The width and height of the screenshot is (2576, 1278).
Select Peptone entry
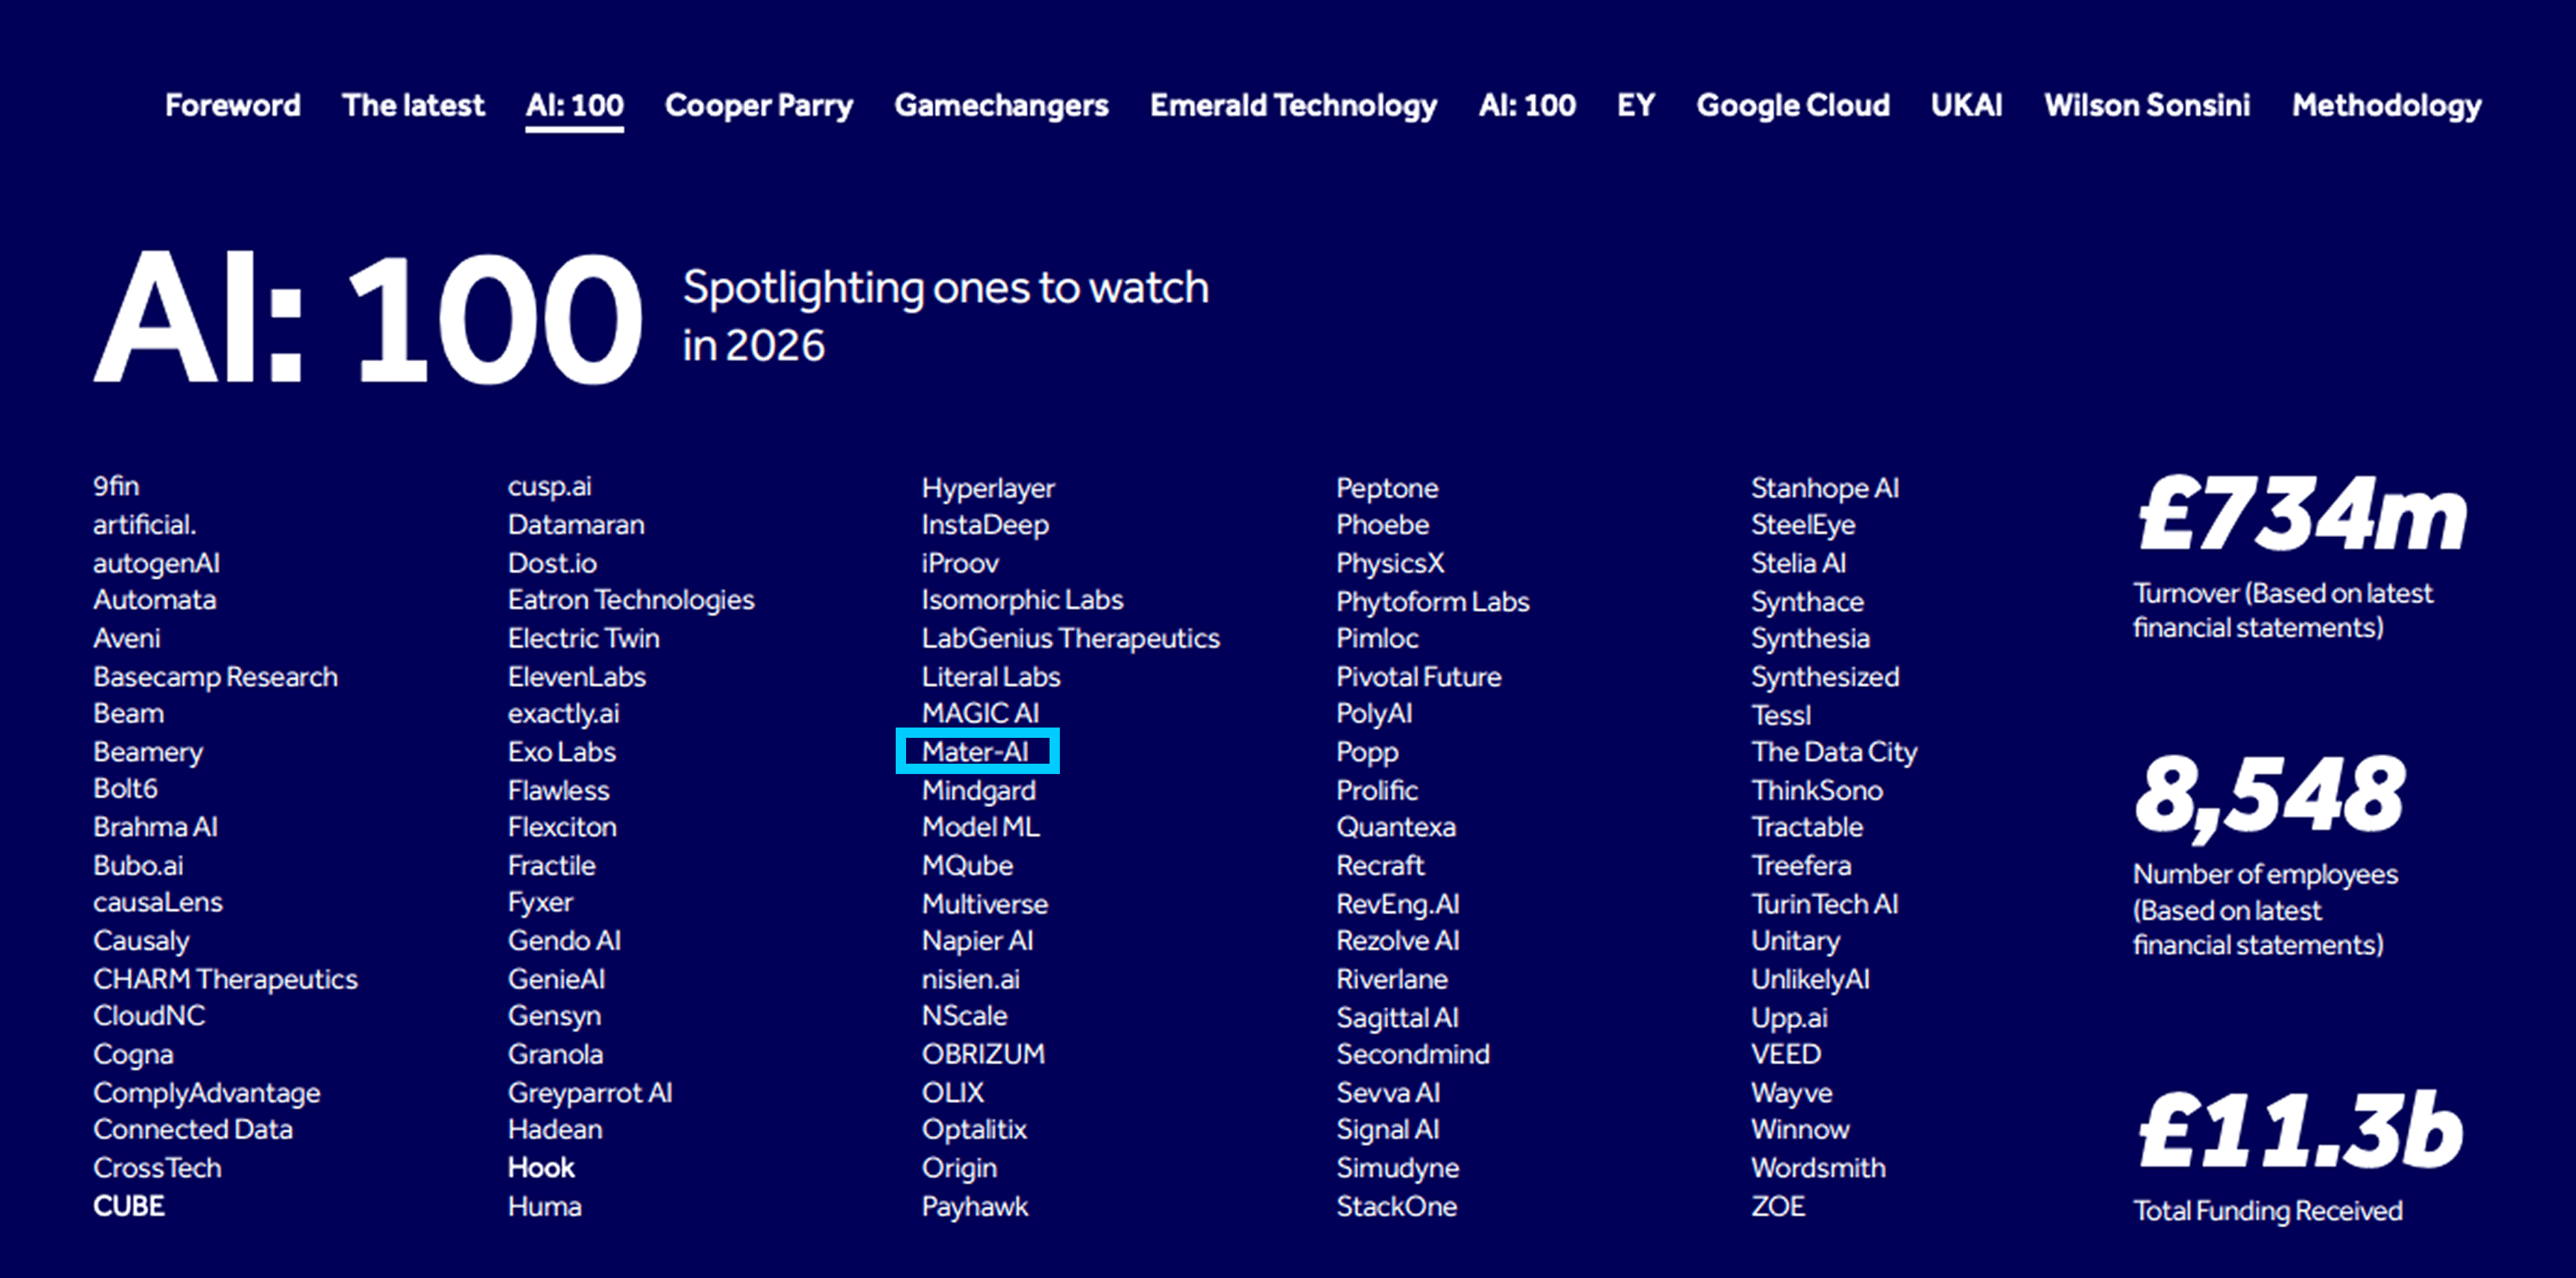pos(1387,489)
